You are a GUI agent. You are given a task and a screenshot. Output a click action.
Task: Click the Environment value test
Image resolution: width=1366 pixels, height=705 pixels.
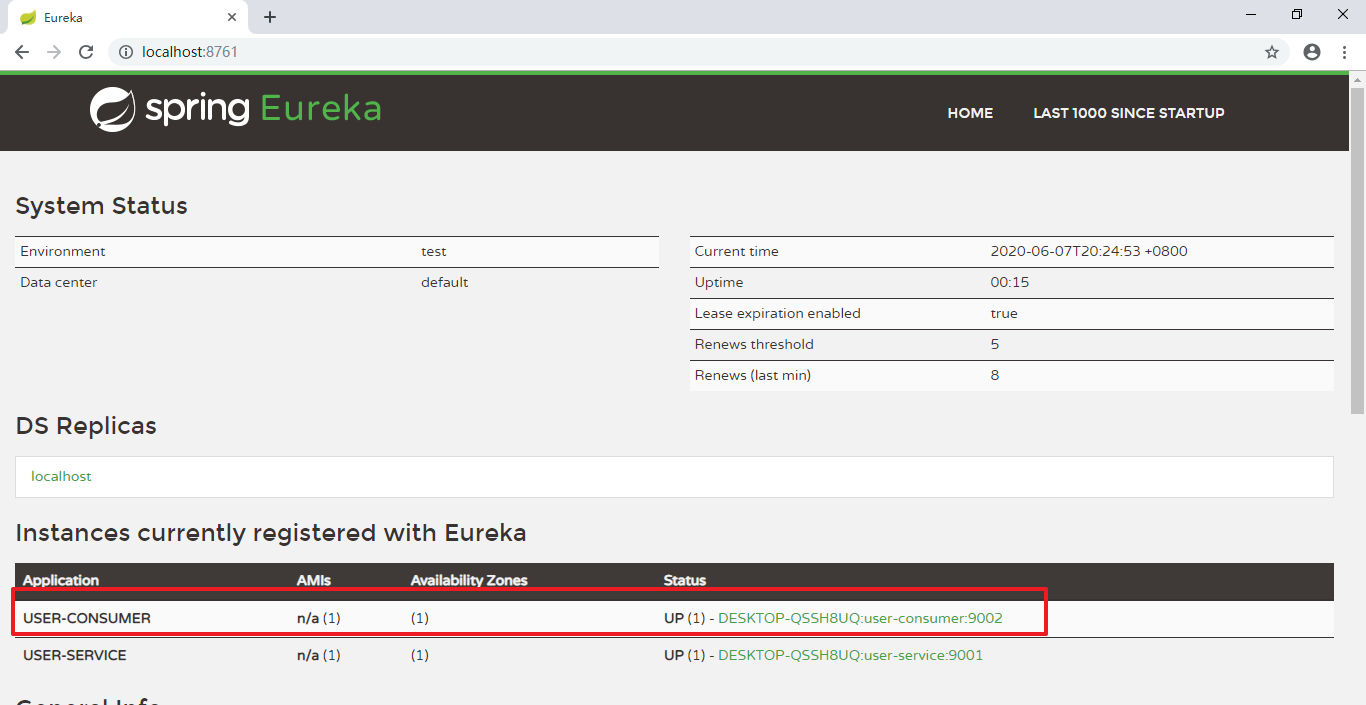pyautogui.click(x=434, y=251)
